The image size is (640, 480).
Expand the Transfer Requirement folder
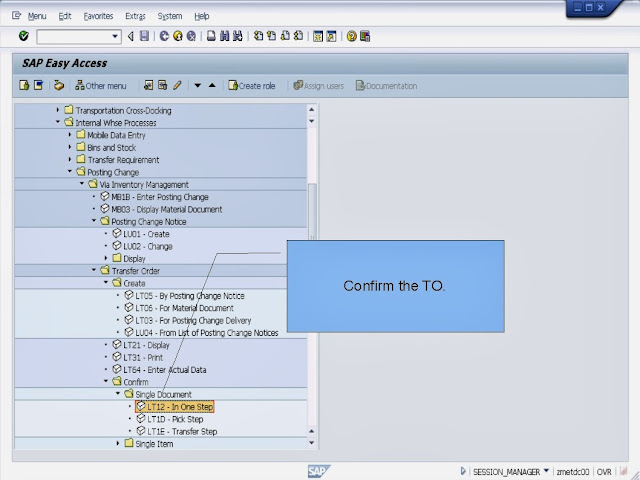(x=69, y=159)
